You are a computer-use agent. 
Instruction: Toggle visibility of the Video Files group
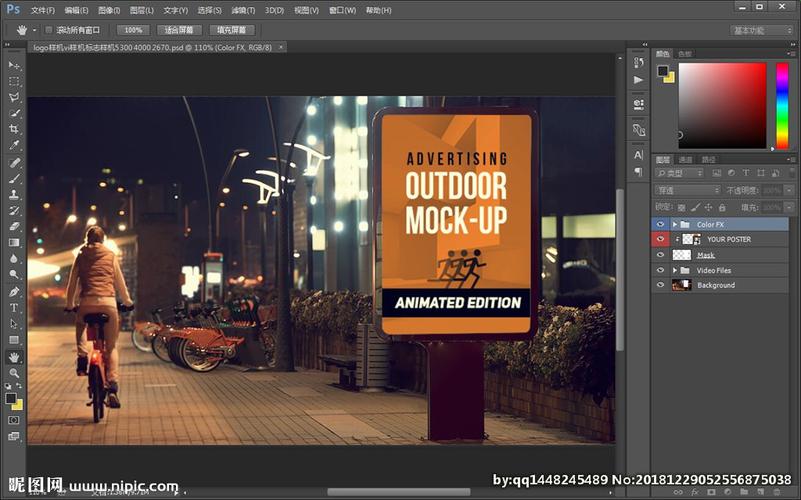[660, 270]
